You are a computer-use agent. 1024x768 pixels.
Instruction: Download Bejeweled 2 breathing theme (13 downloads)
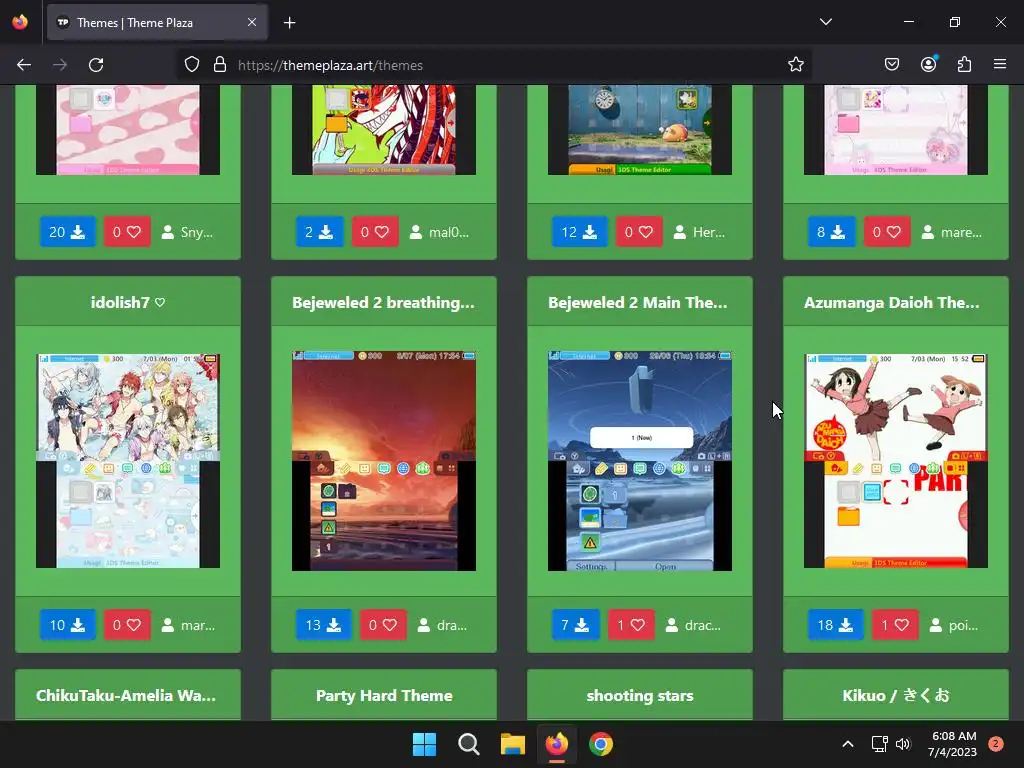point(323,625)
